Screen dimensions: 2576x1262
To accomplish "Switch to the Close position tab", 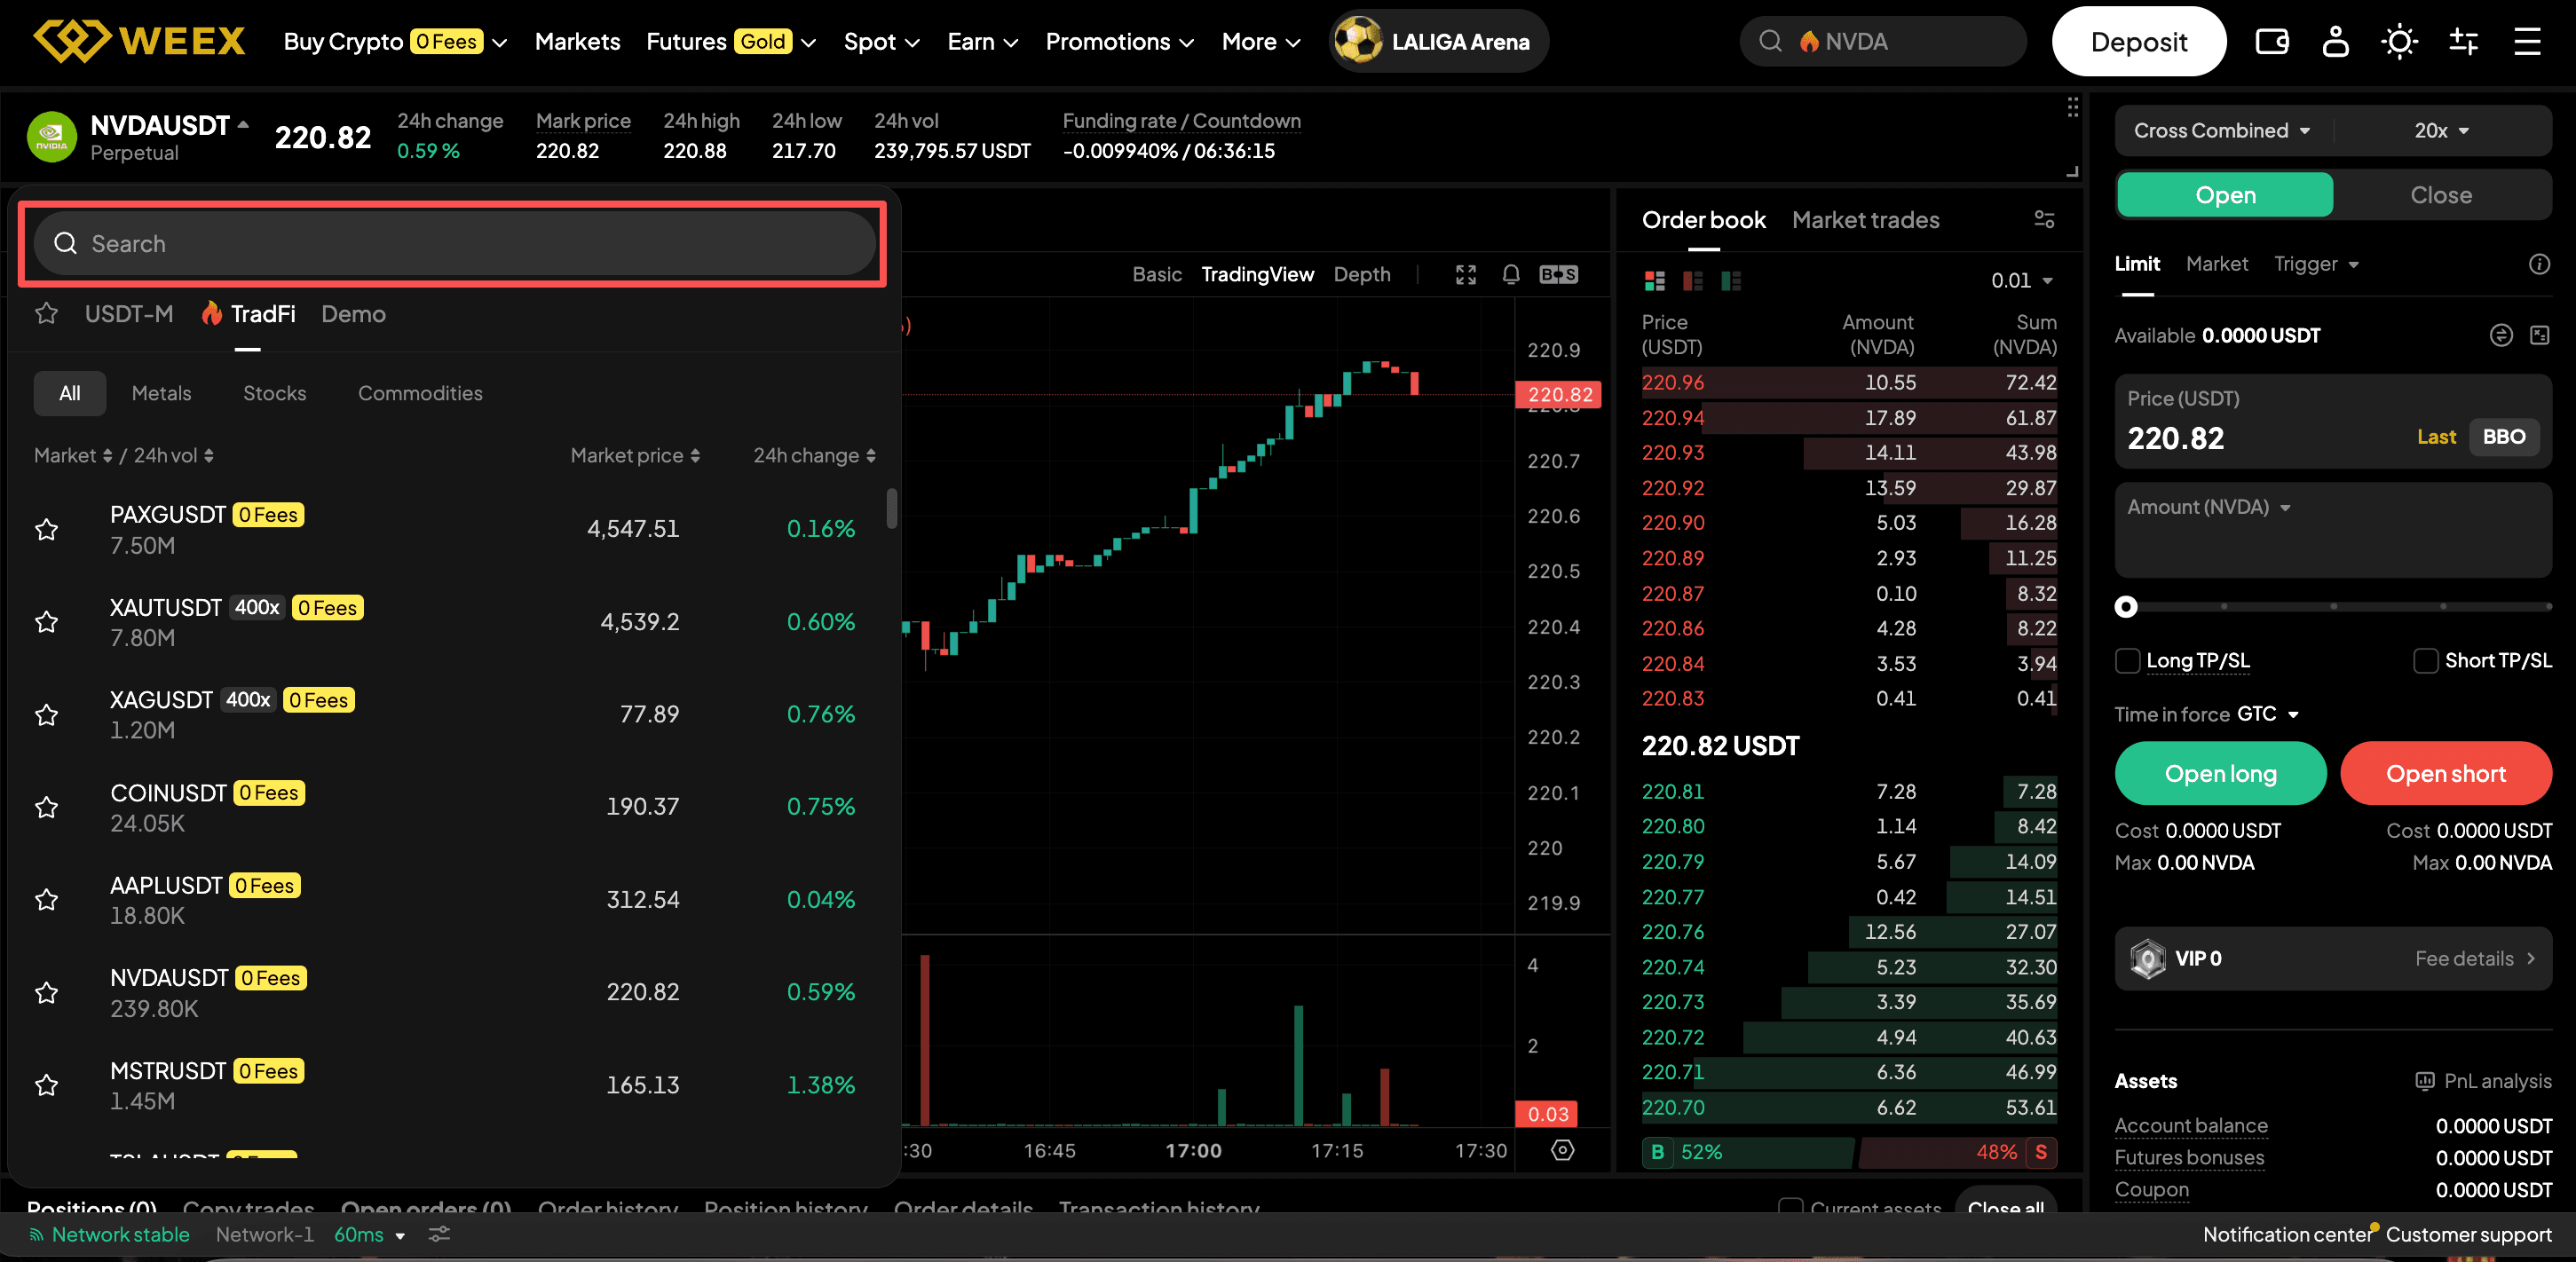I will (2441, 195).
